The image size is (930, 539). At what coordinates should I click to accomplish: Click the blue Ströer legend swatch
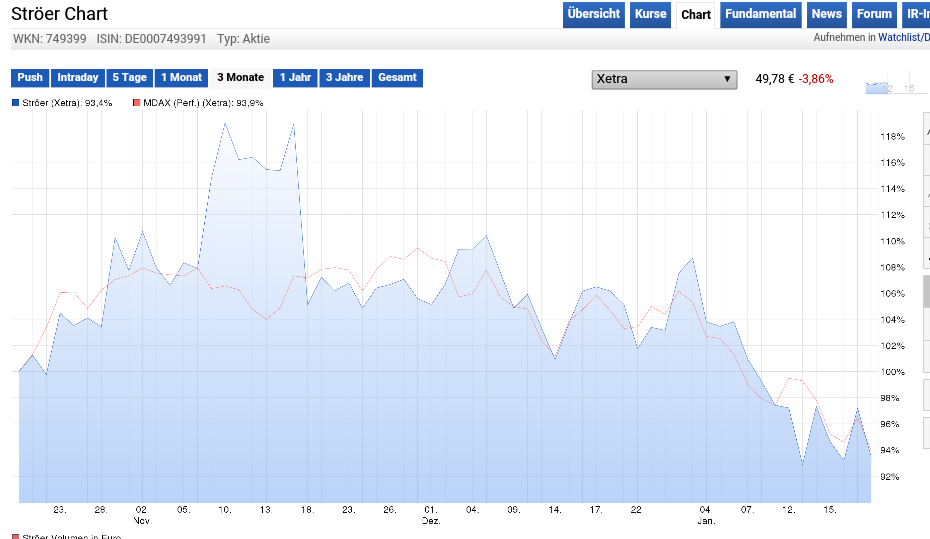(15, 103)
